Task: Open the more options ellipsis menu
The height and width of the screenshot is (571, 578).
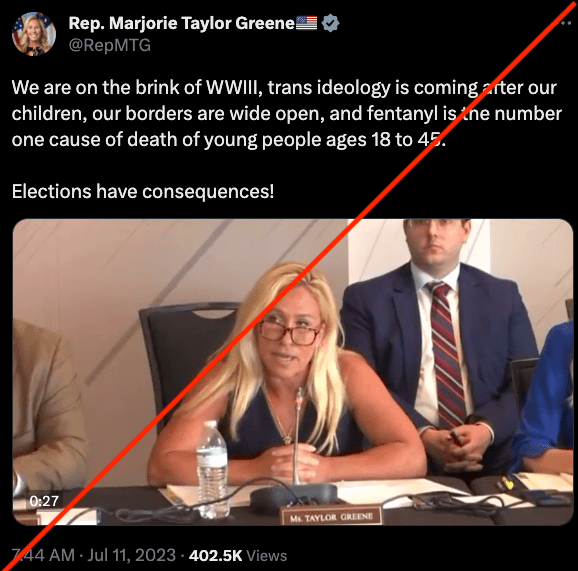Action: (x=565, y=23)
